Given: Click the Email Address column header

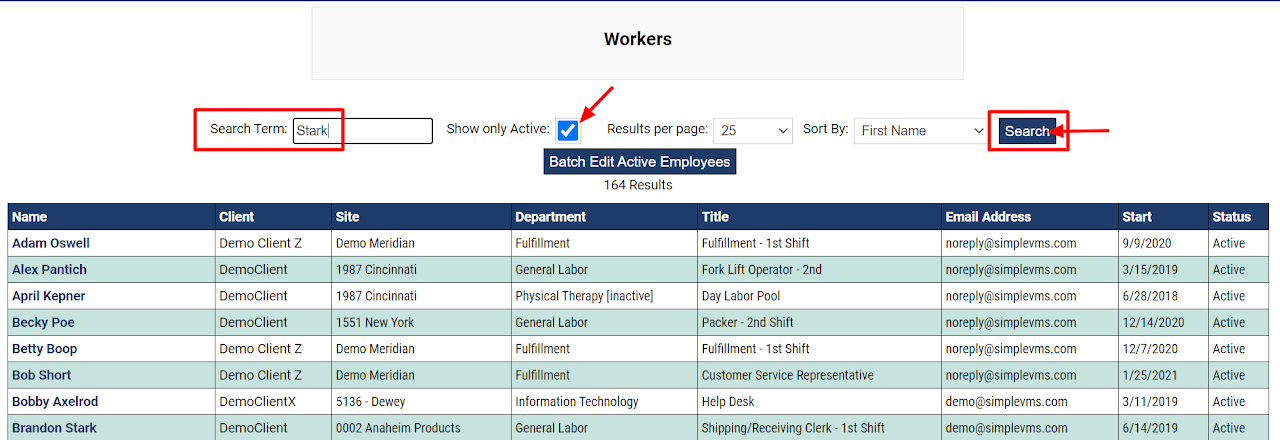Looking at the screenshot, I should point(988,217).
